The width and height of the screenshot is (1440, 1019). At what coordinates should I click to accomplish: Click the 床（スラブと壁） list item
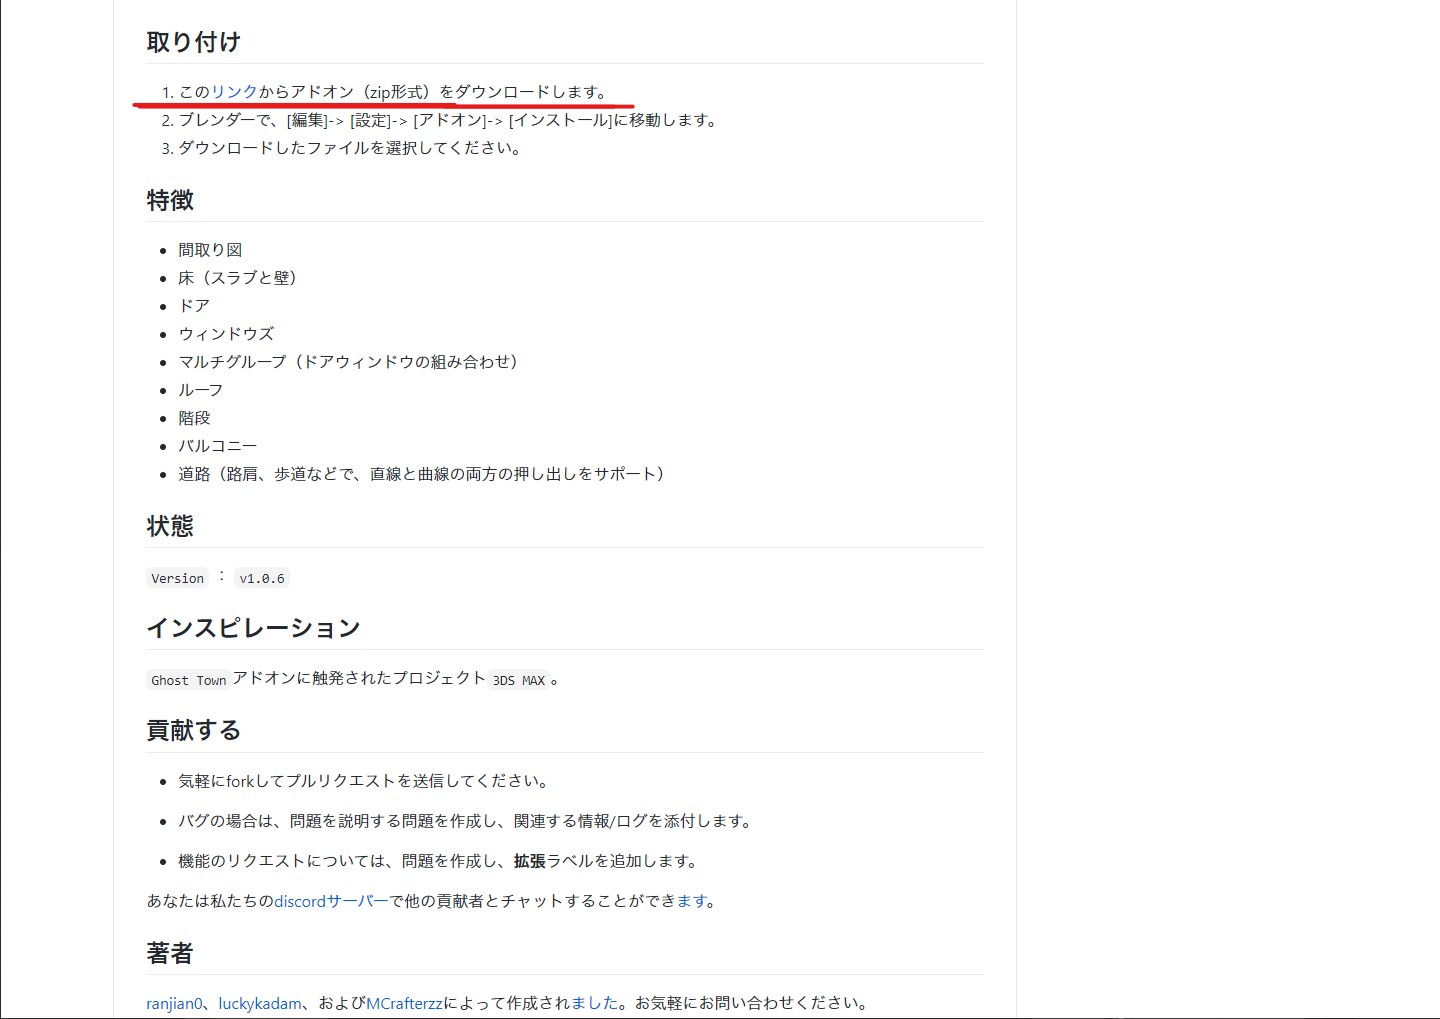(240, 278)
